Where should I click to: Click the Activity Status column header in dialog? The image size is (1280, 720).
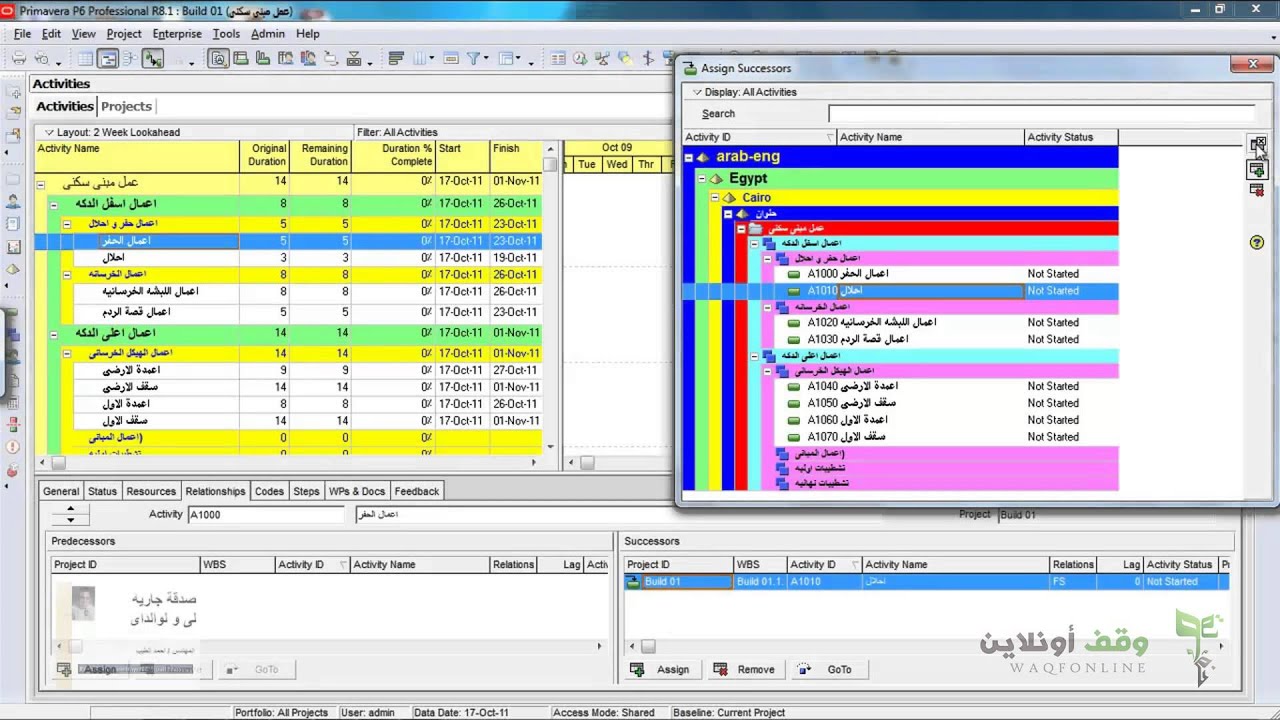coord(1071,137)
